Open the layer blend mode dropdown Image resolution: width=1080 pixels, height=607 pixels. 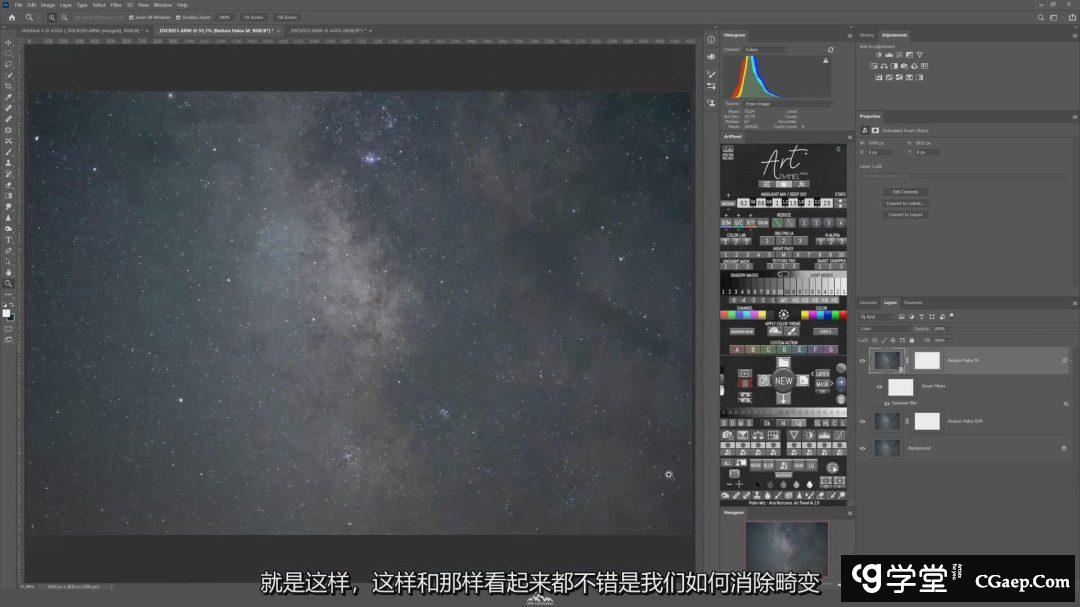click(x=885, y=328)
